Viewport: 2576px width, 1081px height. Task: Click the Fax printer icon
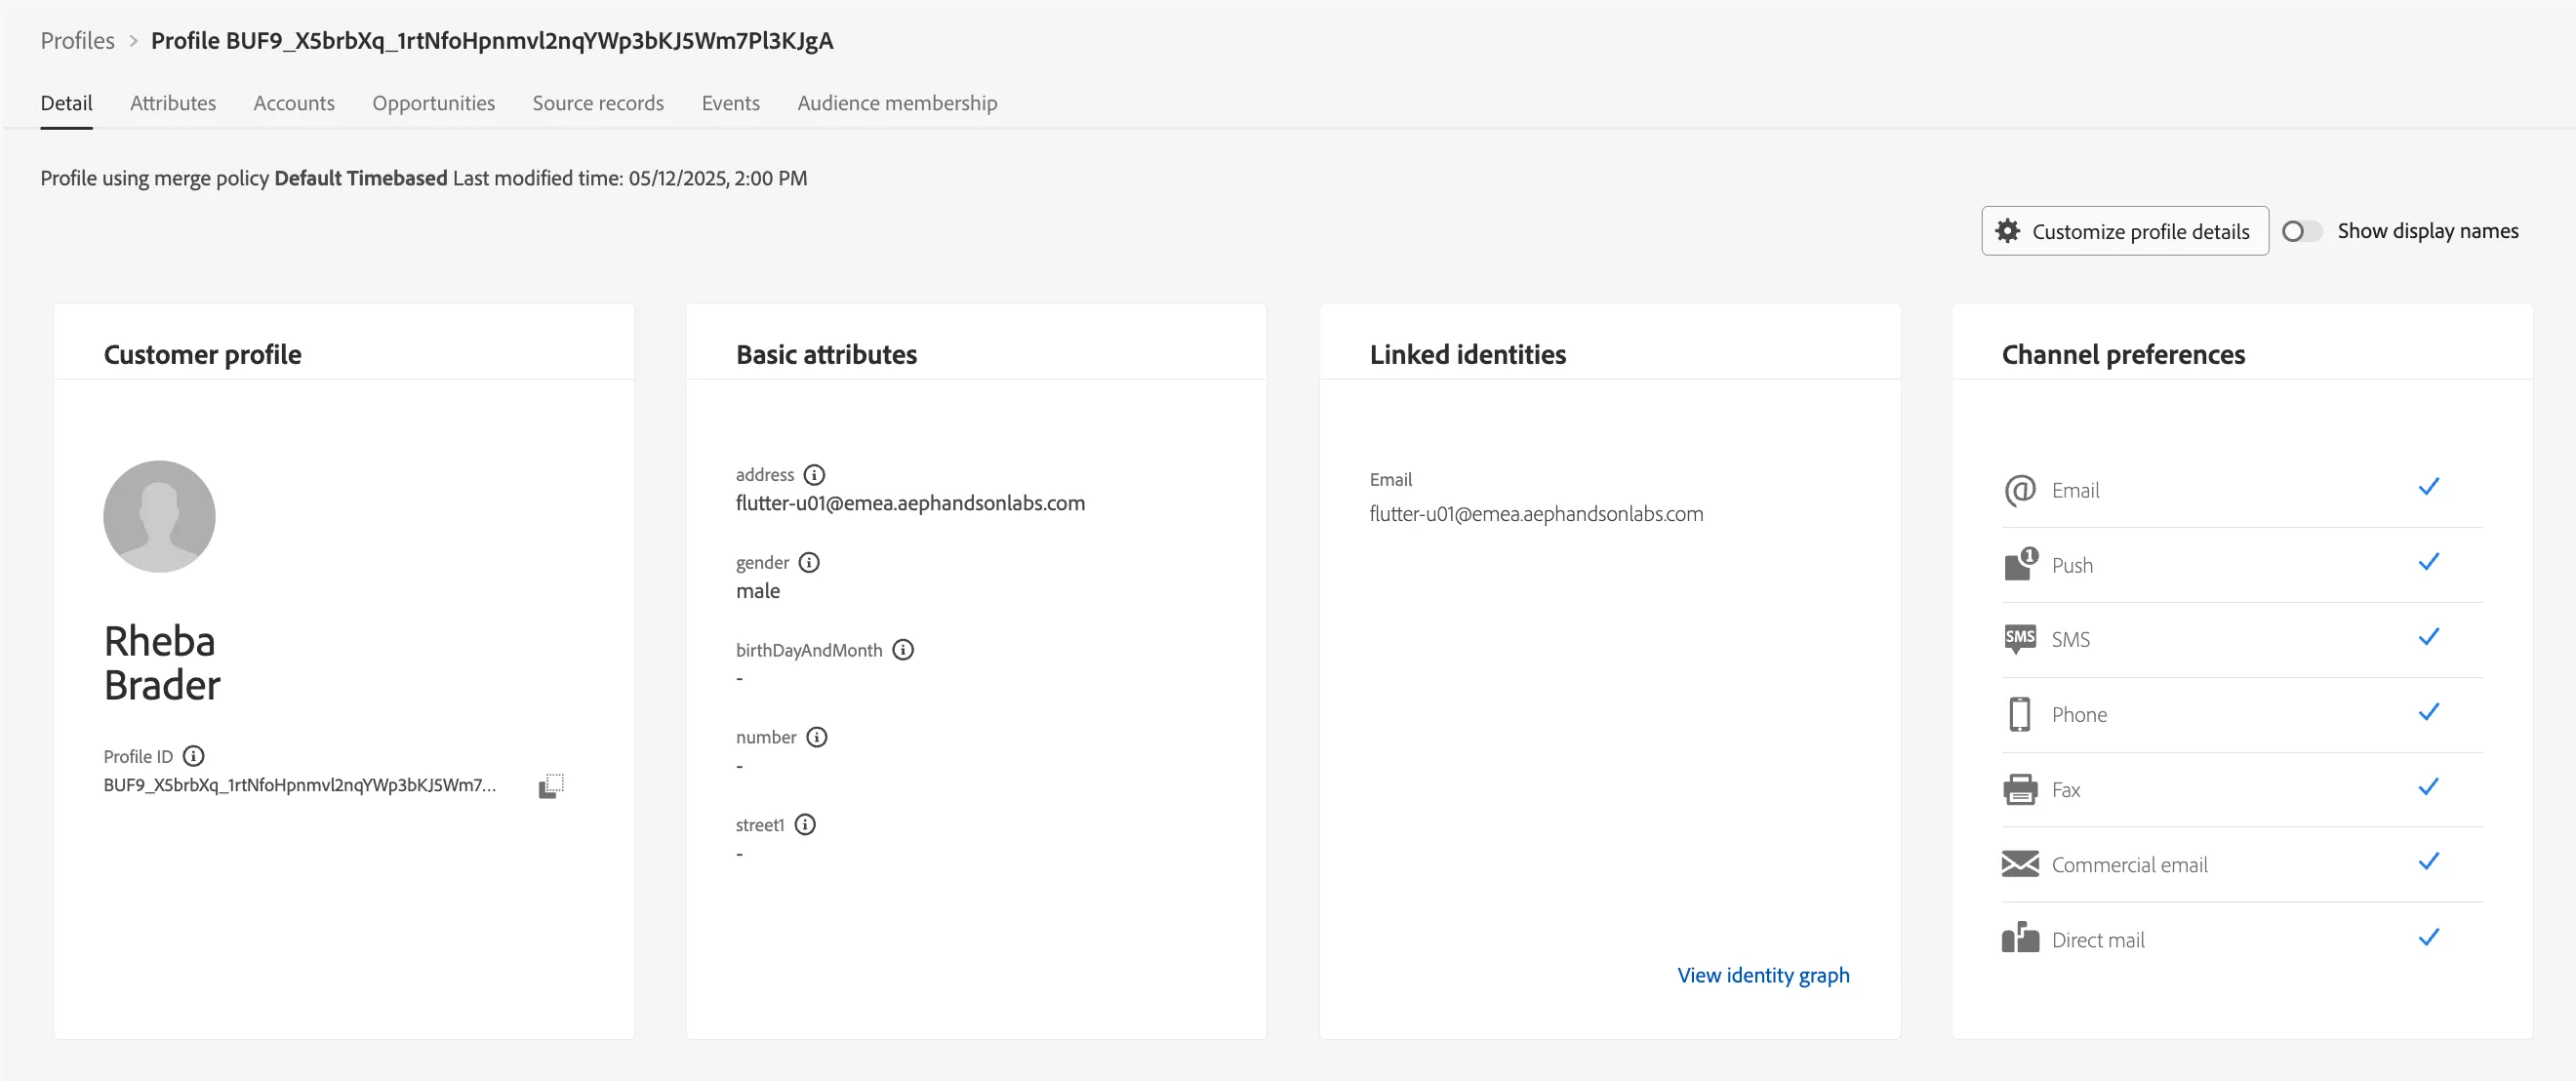click(x=2020, y=790)
